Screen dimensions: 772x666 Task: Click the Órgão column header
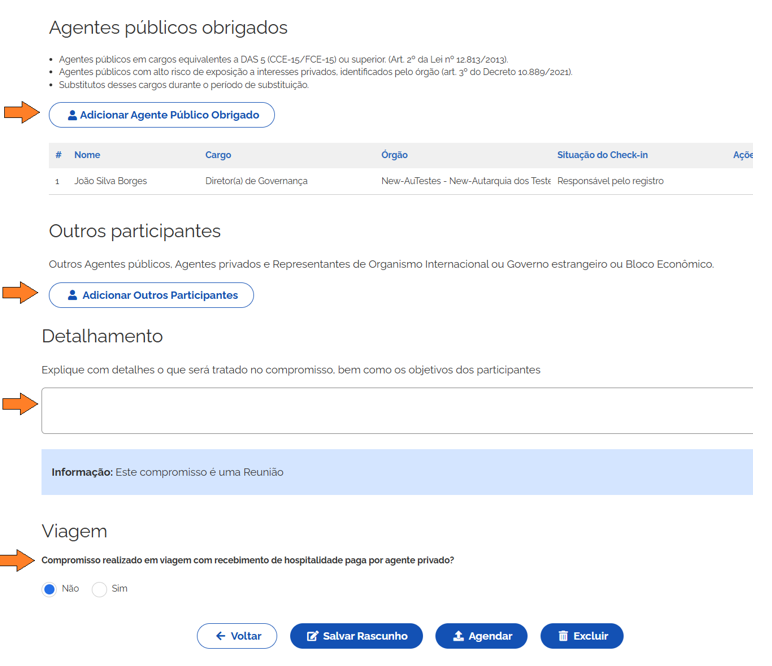[394, 155]
